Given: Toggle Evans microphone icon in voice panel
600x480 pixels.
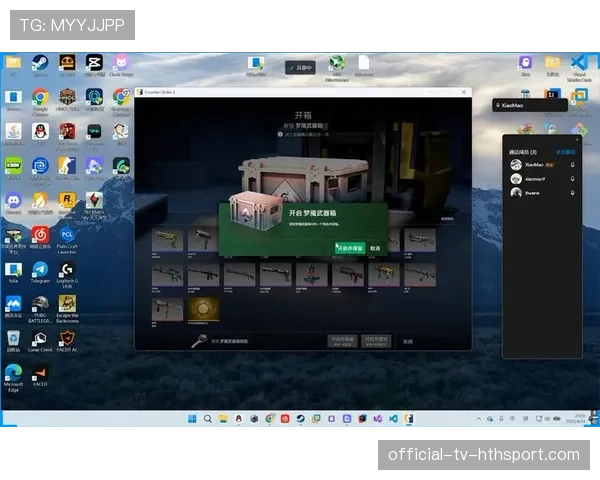Looking at the screenshot, I should (572, 193).
